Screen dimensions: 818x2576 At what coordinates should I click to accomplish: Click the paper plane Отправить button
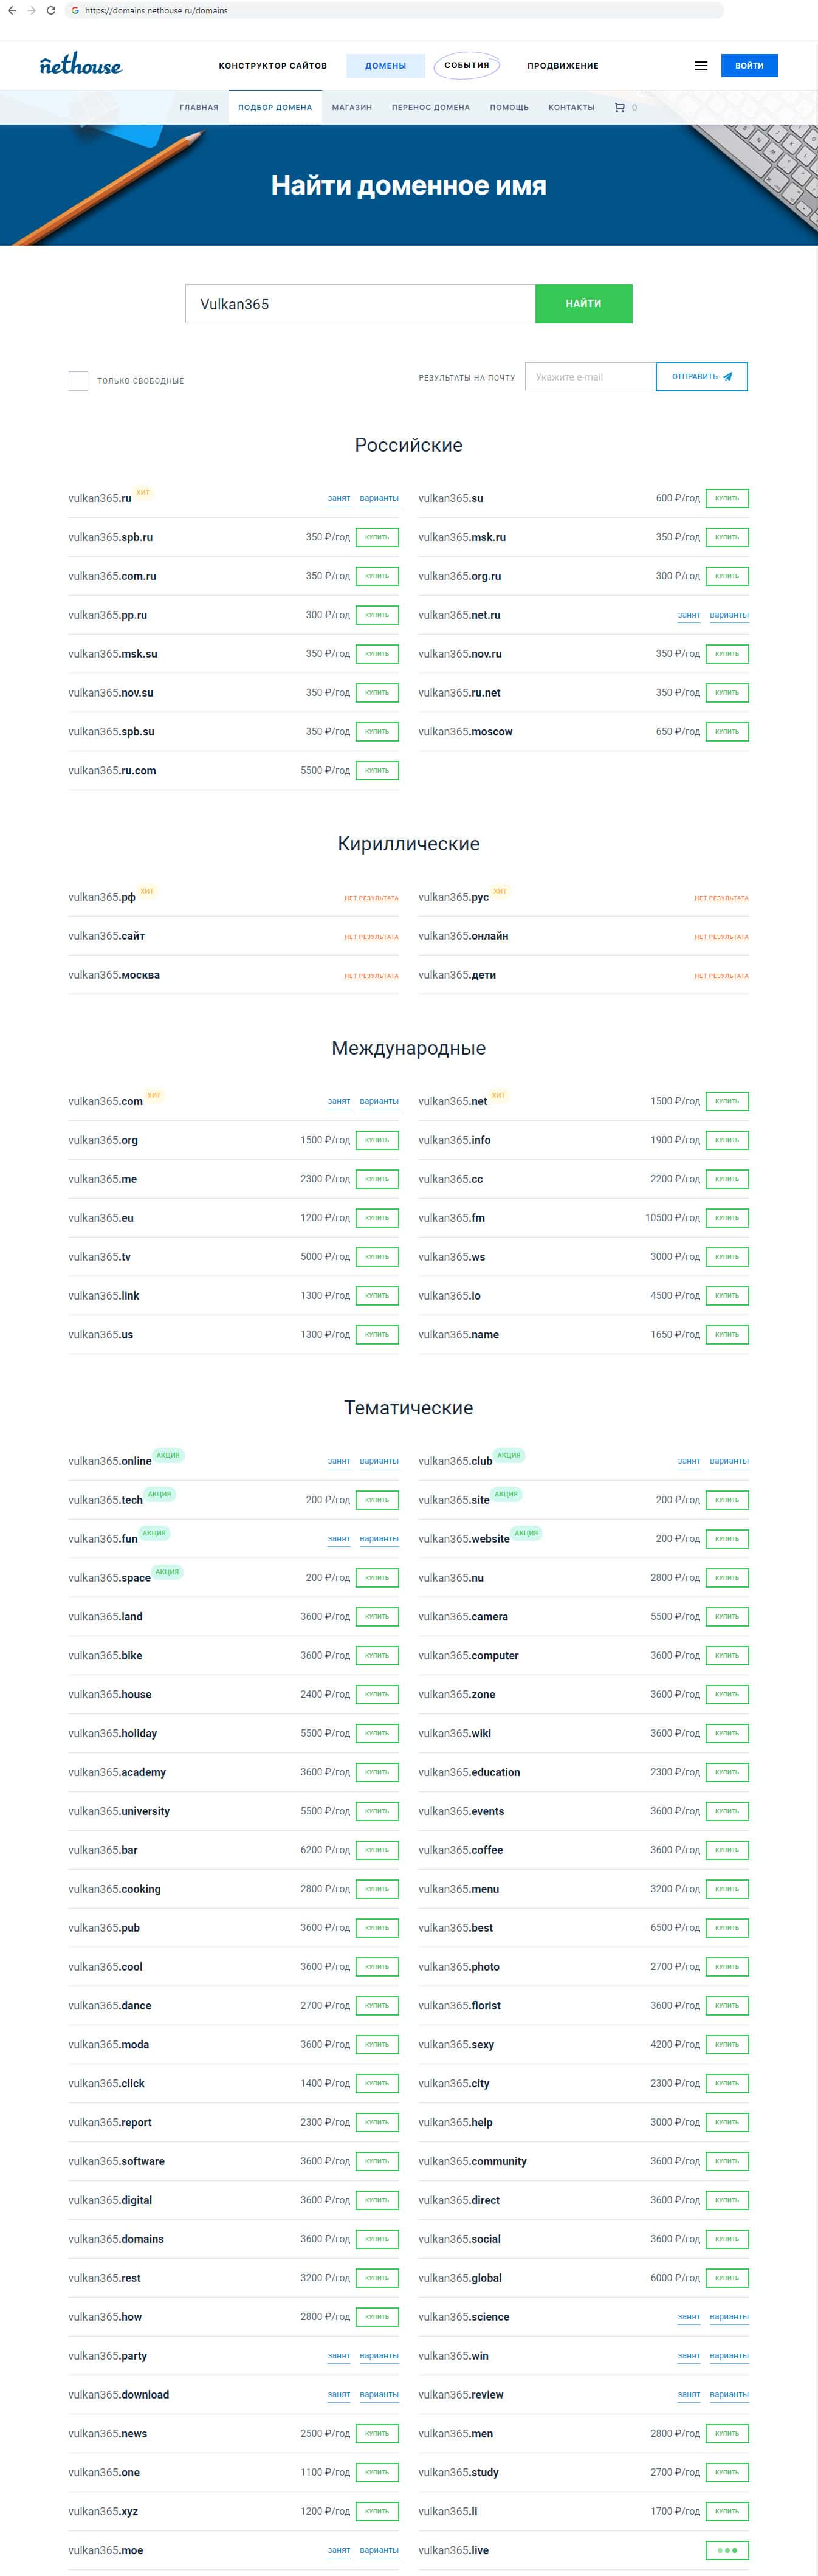coord(701,377)
